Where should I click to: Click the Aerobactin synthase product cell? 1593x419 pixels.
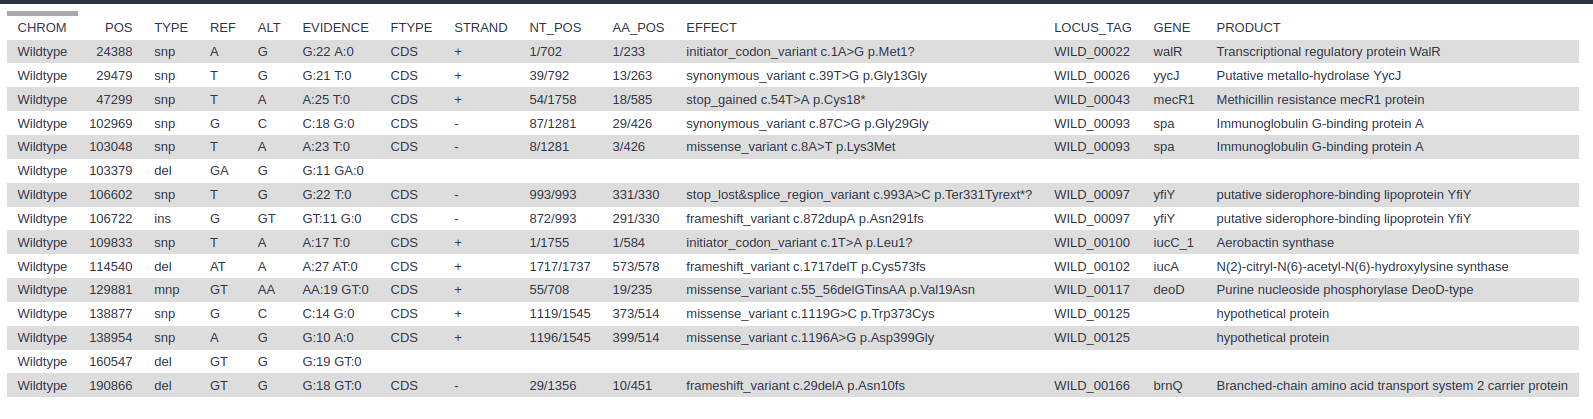[1274, 243]
